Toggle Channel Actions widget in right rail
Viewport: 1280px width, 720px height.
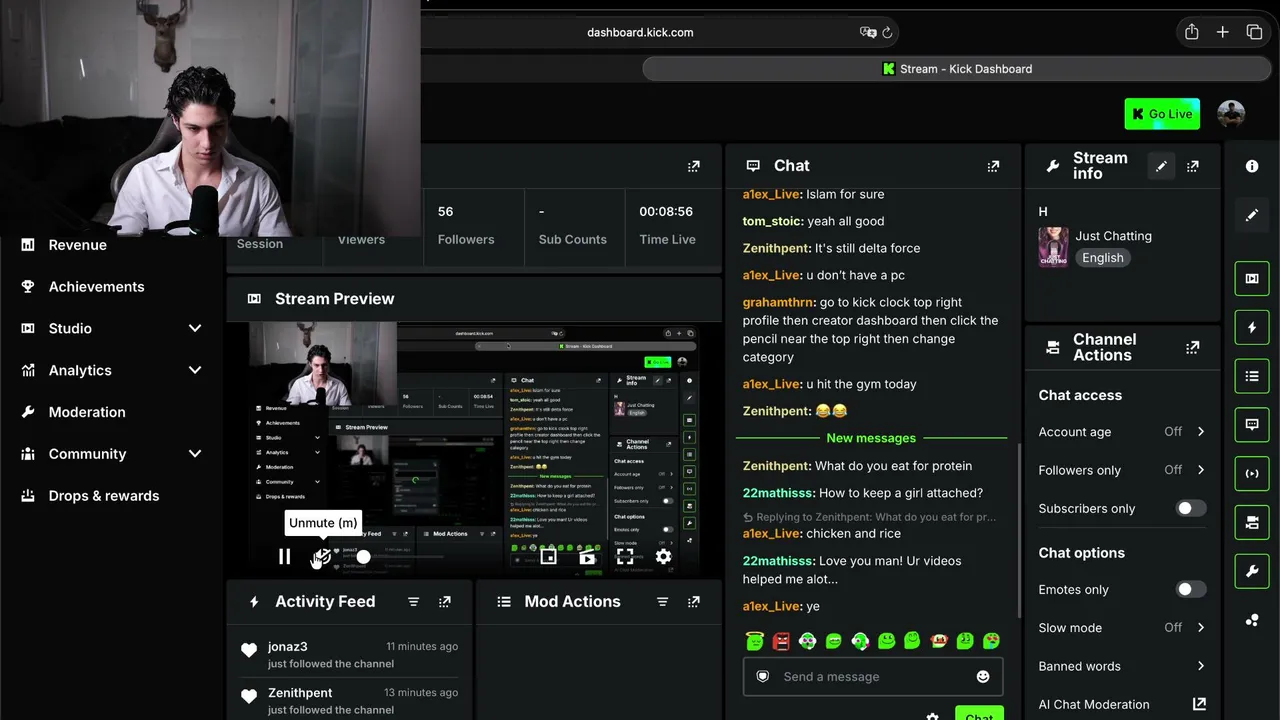click(x=1252, y=523)
